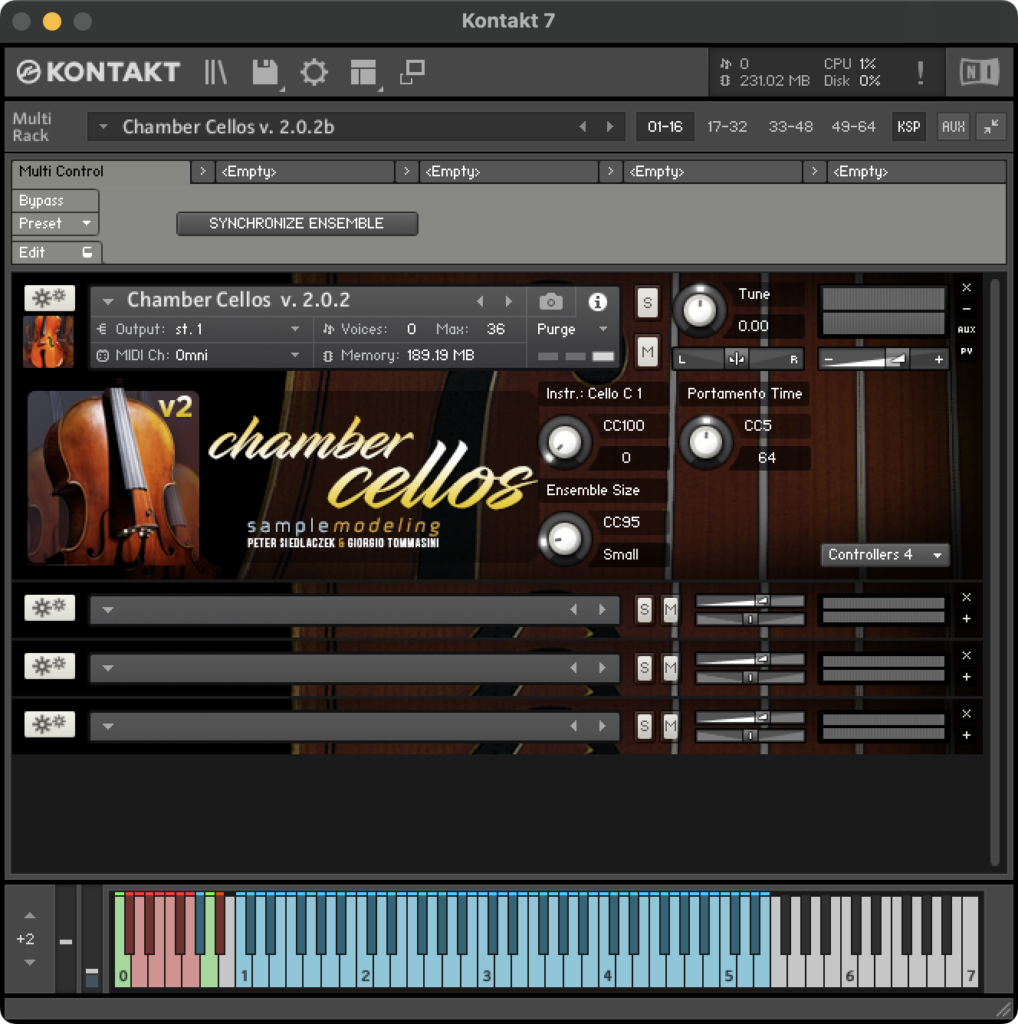Click third slot snowflake edit icon
Viewport: 1018px width, 1024px height.
[50, 666]
